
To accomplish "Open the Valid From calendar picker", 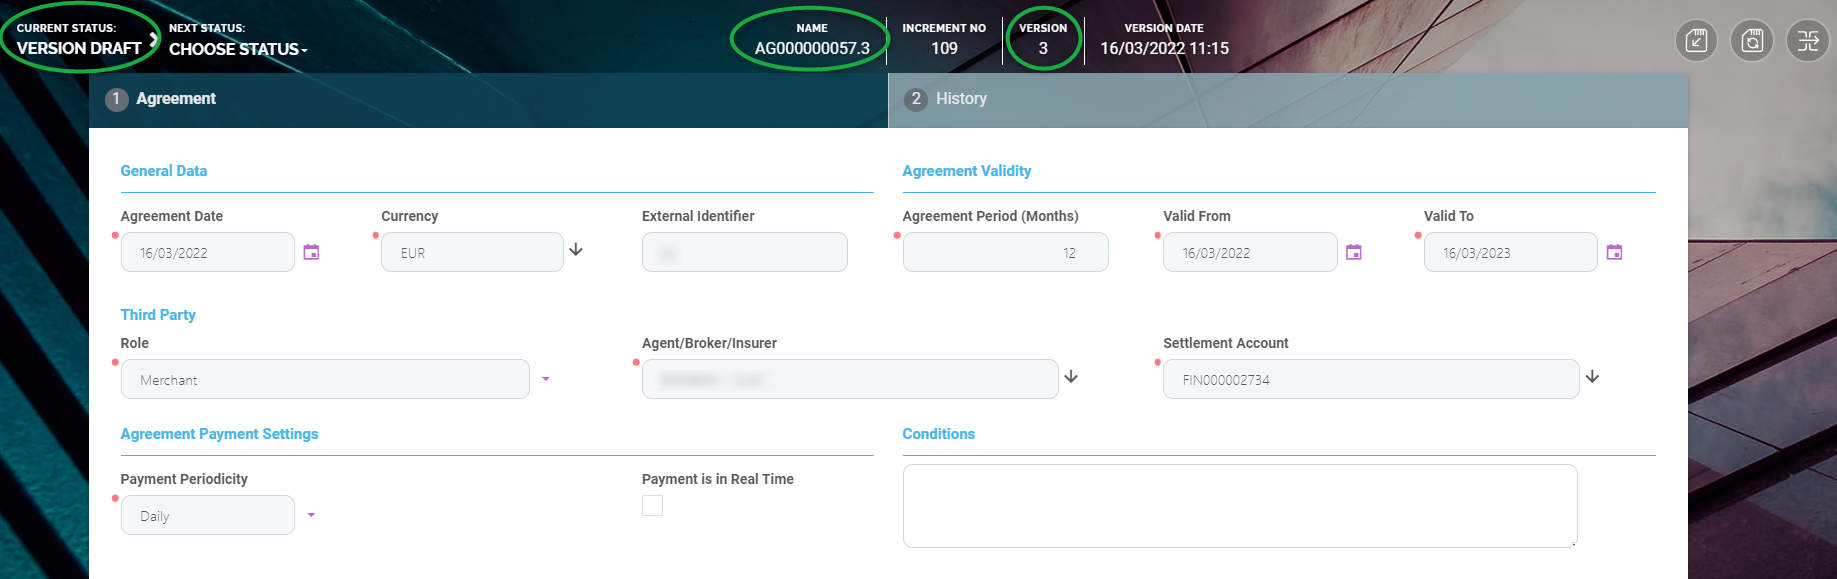I will (1354, 252).
